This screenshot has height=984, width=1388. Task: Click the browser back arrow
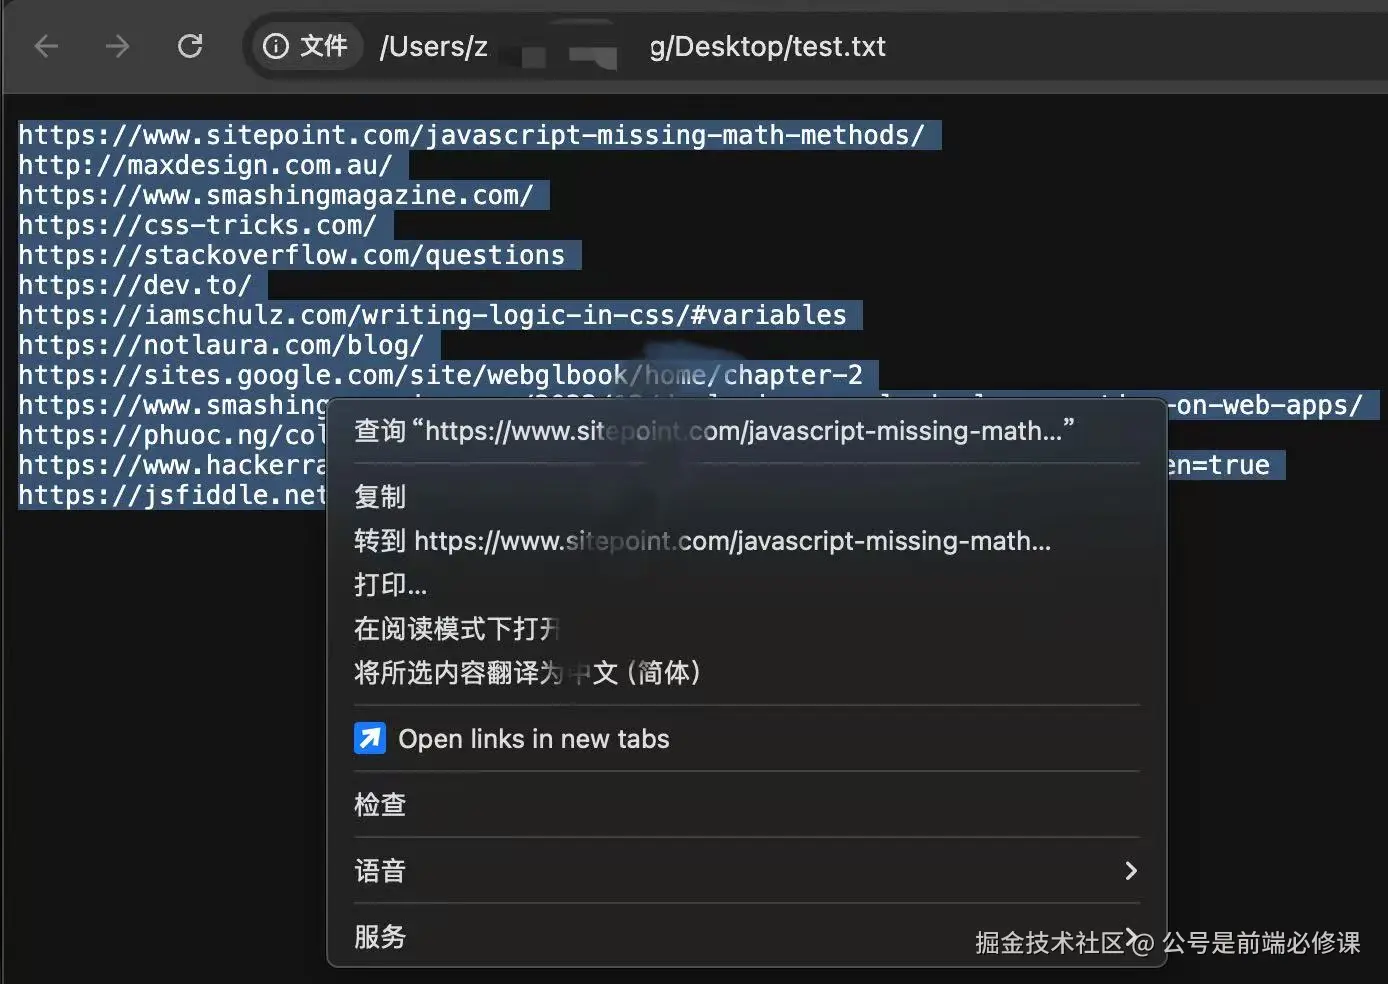[x=47, y=46]
